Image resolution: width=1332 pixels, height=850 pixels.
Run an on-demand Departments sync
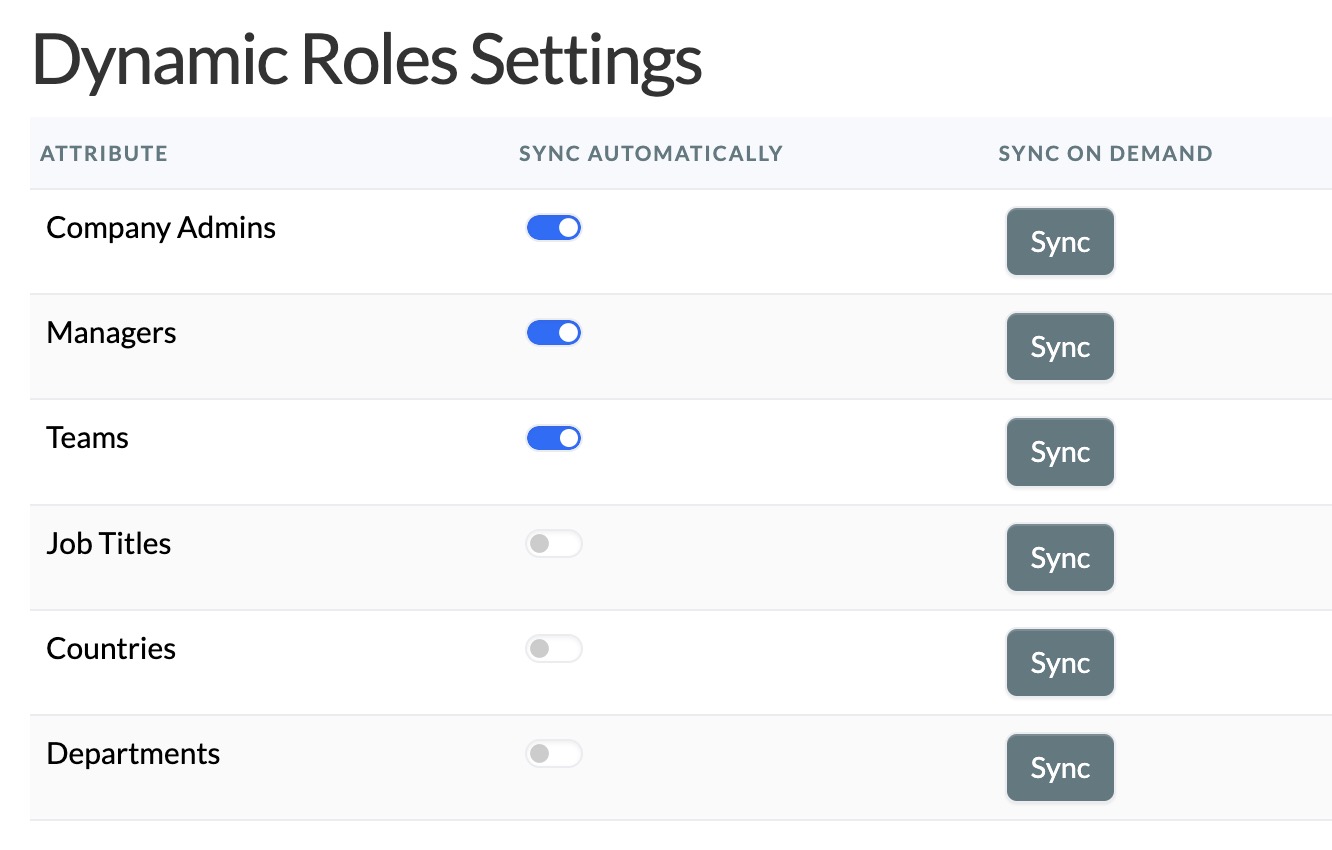(x=1060, y=767)
